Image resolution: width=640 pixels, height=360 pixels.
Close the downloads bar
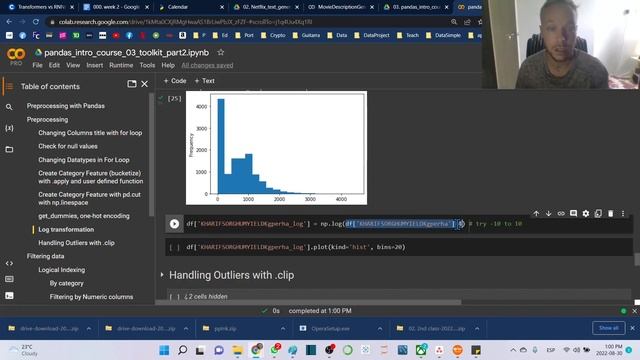pyautogui.click(x=632, y=328)
